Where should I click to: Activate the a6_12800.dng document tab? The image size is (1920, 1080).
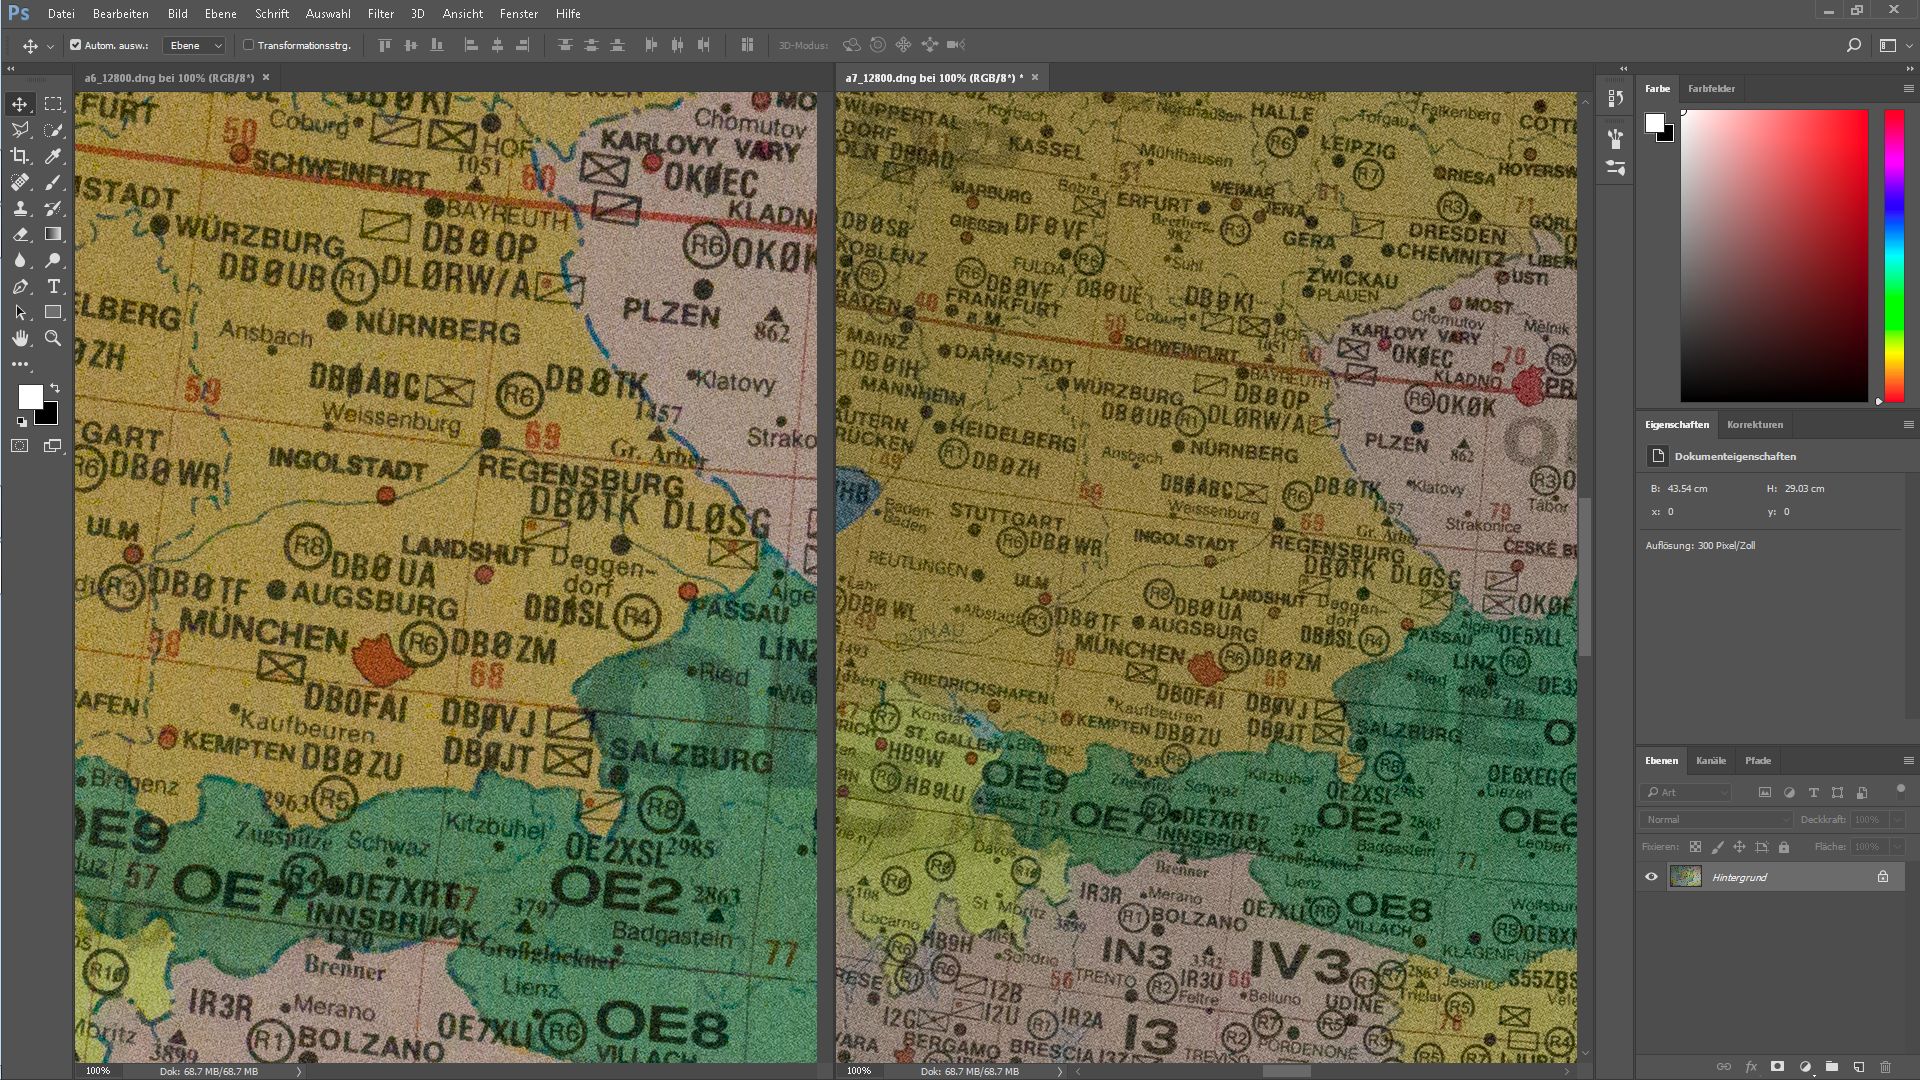tap(169, 78)
